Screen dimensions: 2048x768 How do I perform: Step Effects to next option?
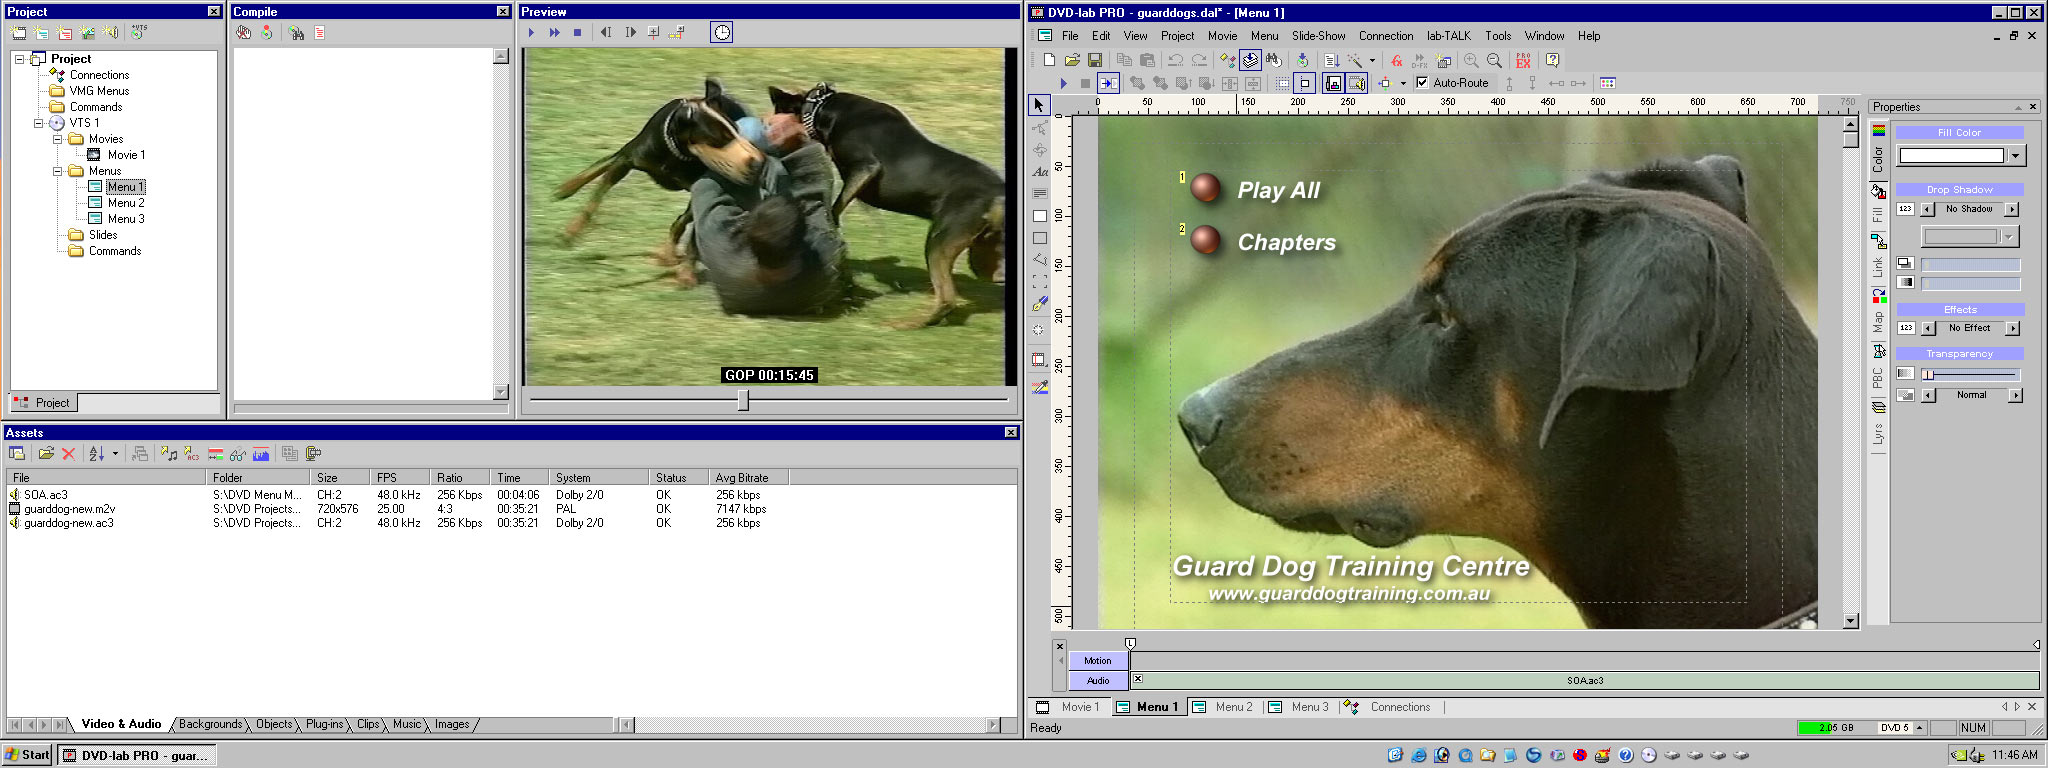[2013, 328]
